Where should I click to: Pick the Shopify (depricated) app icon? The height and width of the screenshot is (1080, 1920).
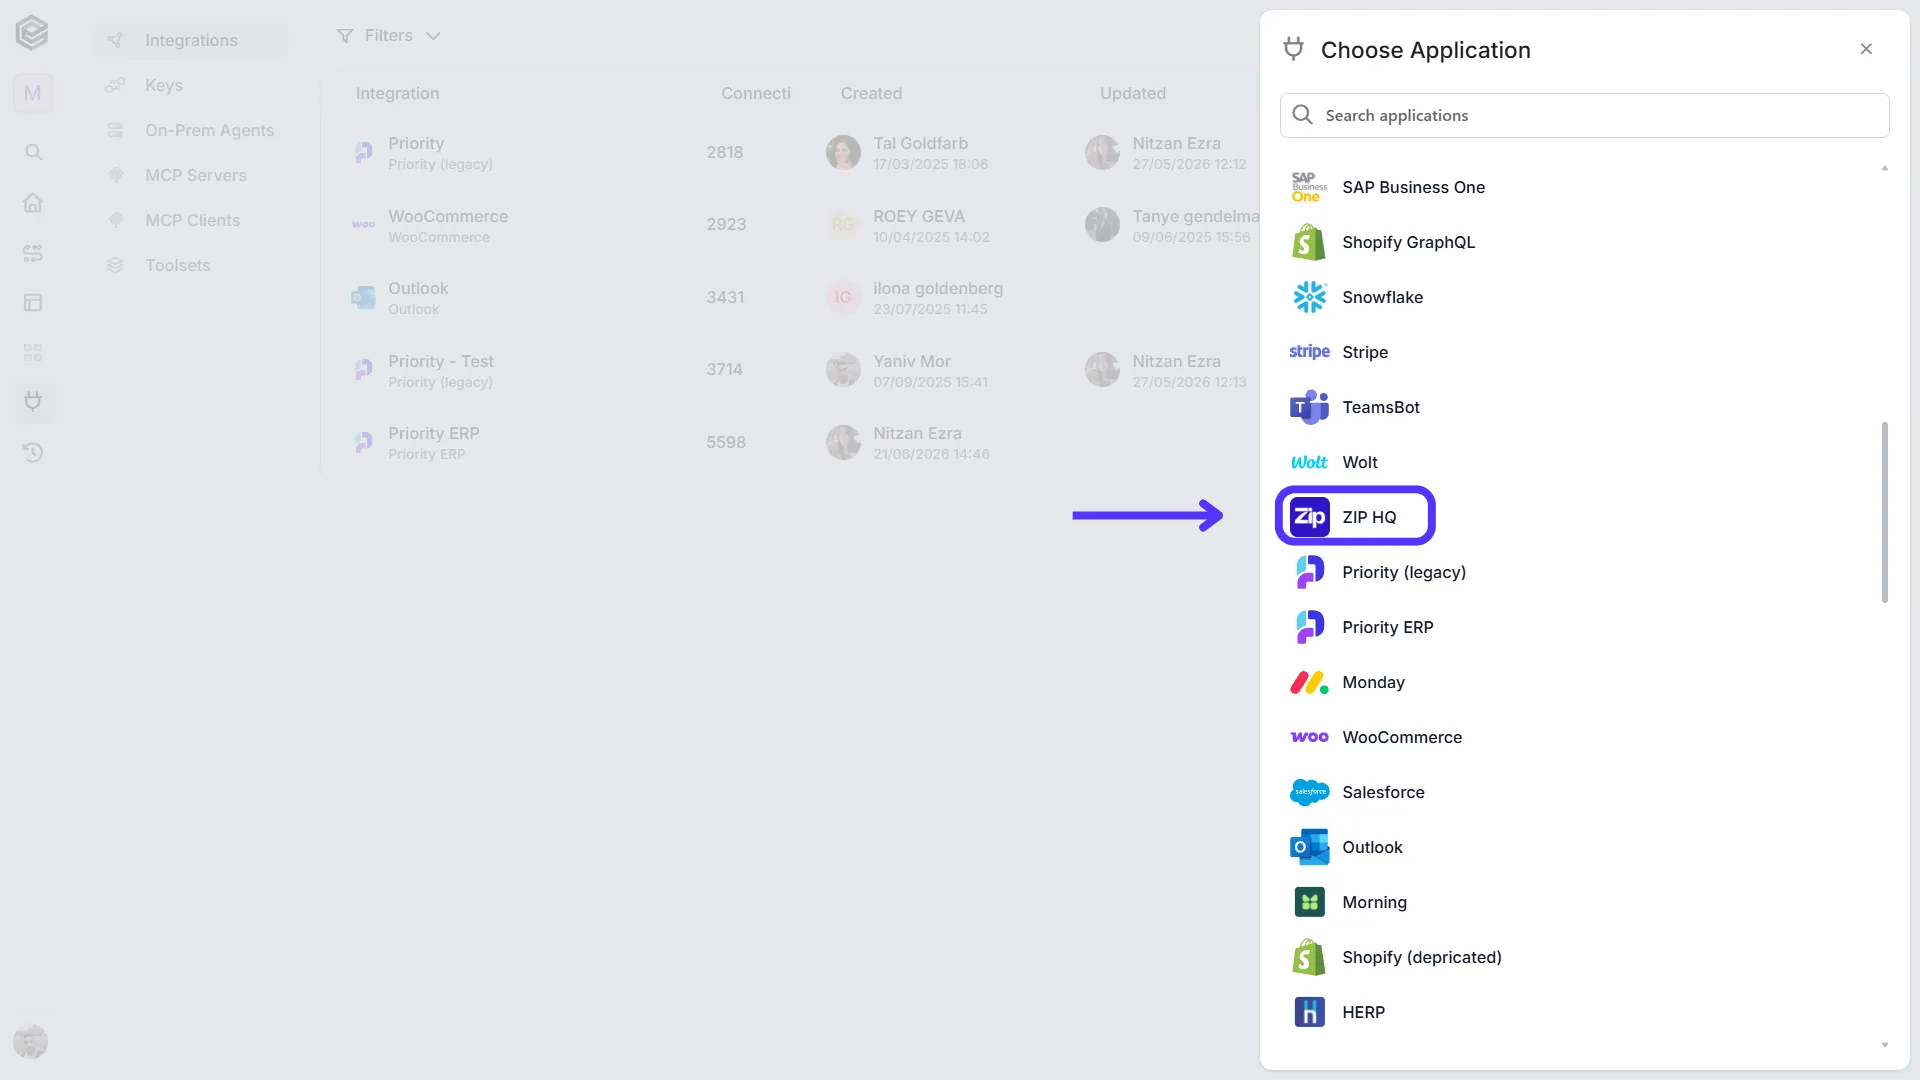tap(1309, 957)
